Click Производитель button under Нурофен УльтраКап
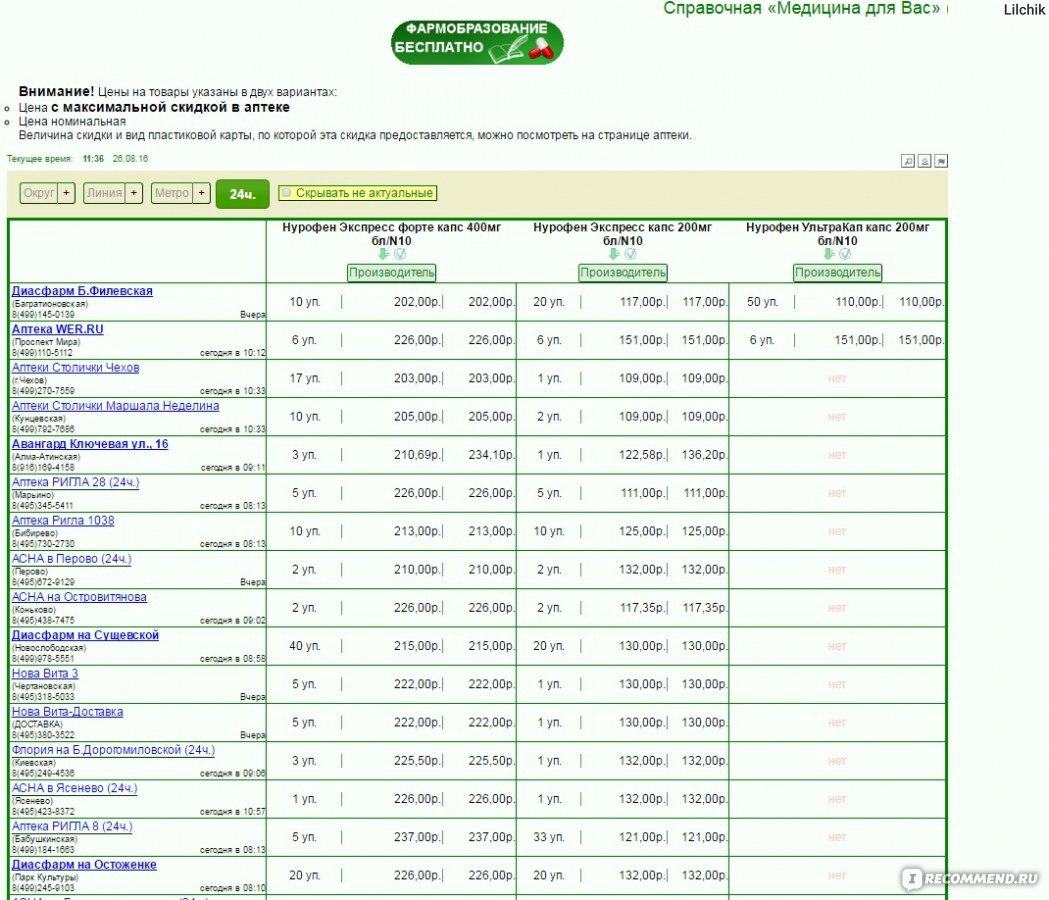The image size is (1049, 900). (x=838, y=272)
